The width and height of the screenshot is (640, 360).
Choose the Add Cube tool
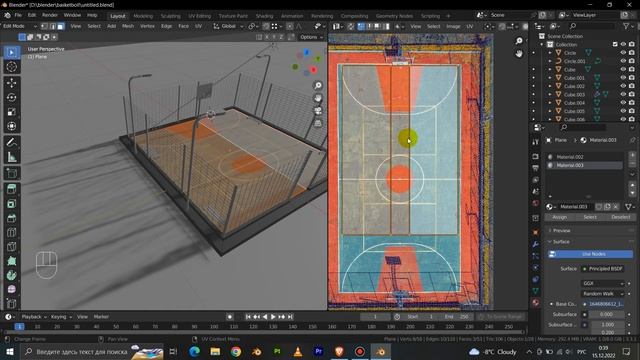click(11, 173)
